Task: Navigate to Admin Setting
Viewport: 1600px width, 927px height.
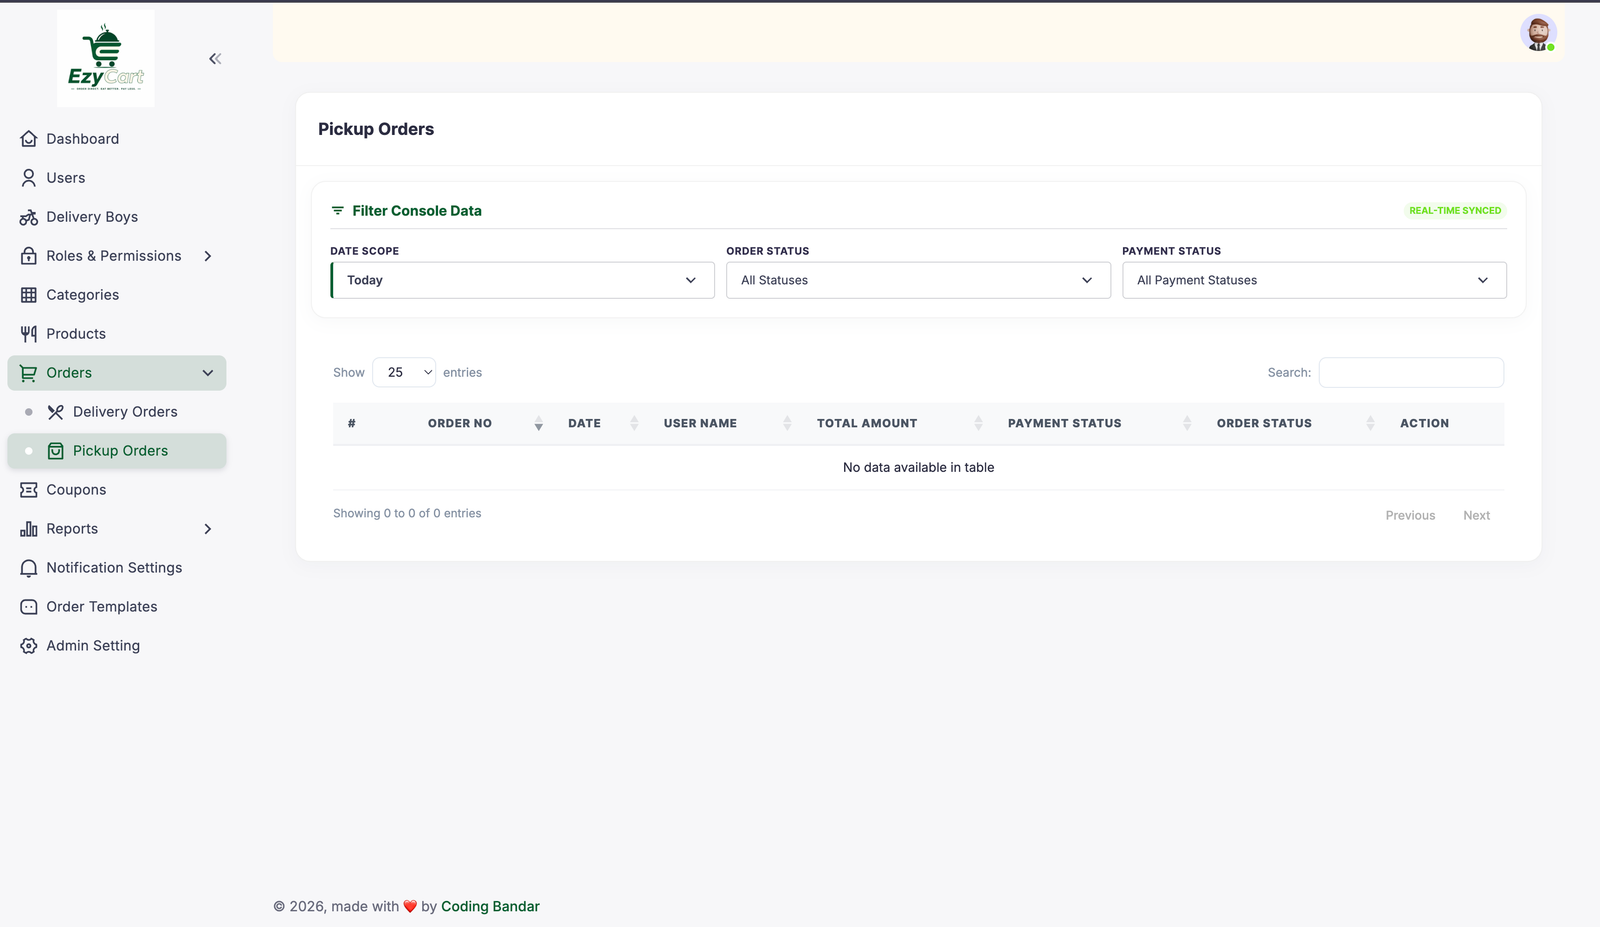Action: click(117, 646)
